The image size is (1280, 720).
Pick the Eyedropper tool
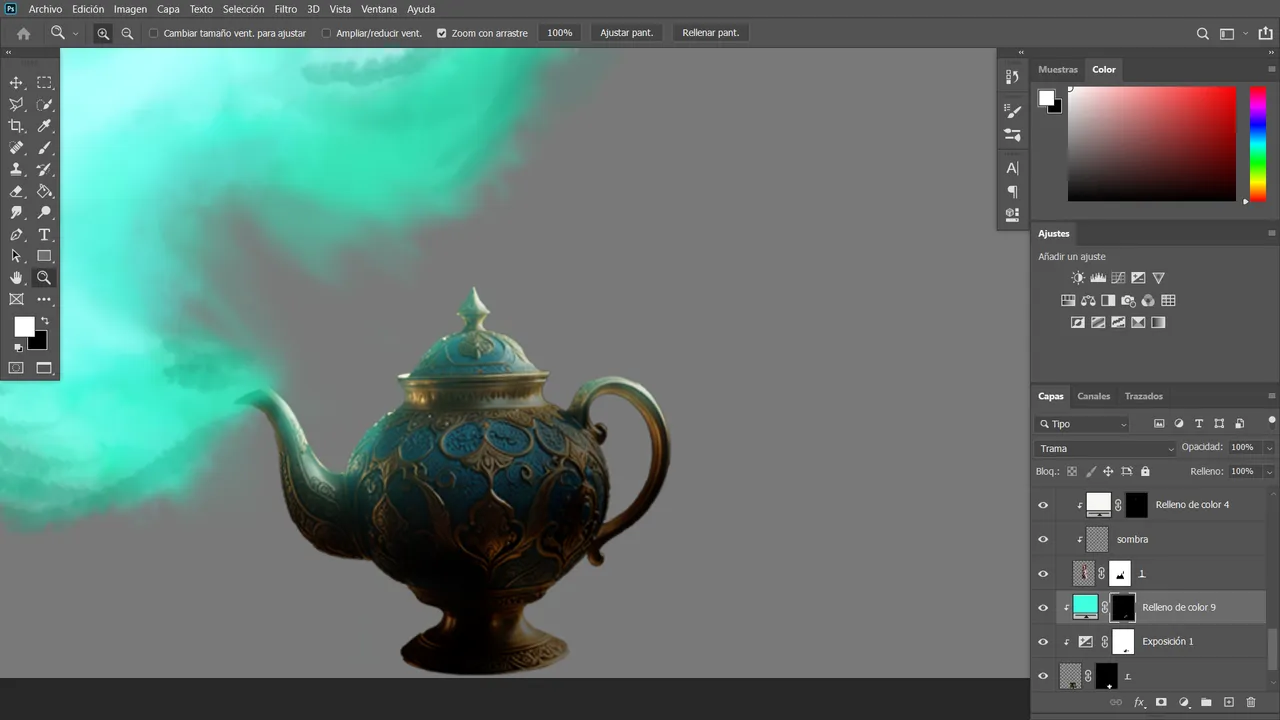click(x=44, y=126)
